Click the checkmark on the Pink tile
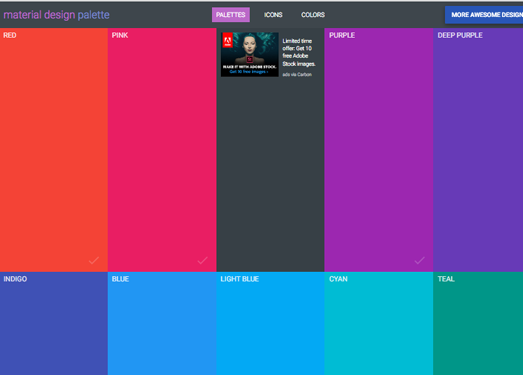This screenshot has height=375, width=523. click(202, 260)
